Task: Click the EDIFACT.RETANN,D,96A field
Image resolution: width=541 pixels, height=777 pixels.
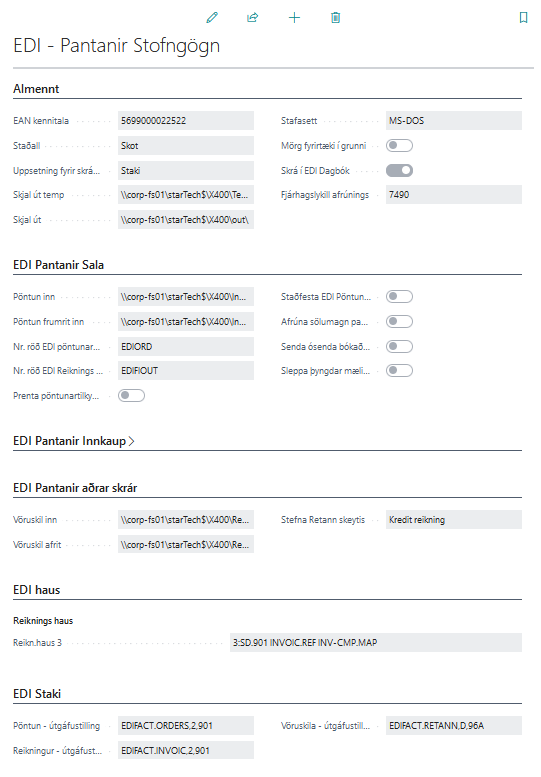Action: click(454, 726)
